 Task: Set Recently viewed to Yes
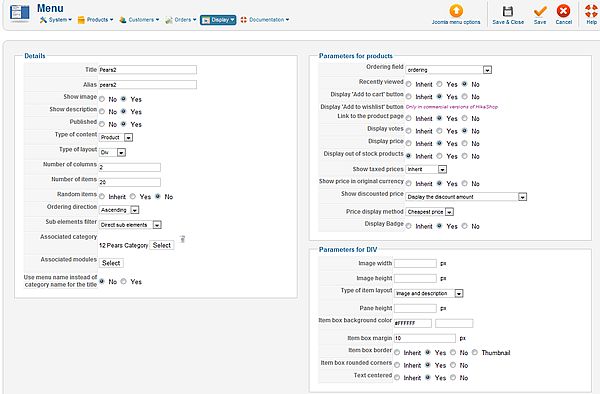439,84
